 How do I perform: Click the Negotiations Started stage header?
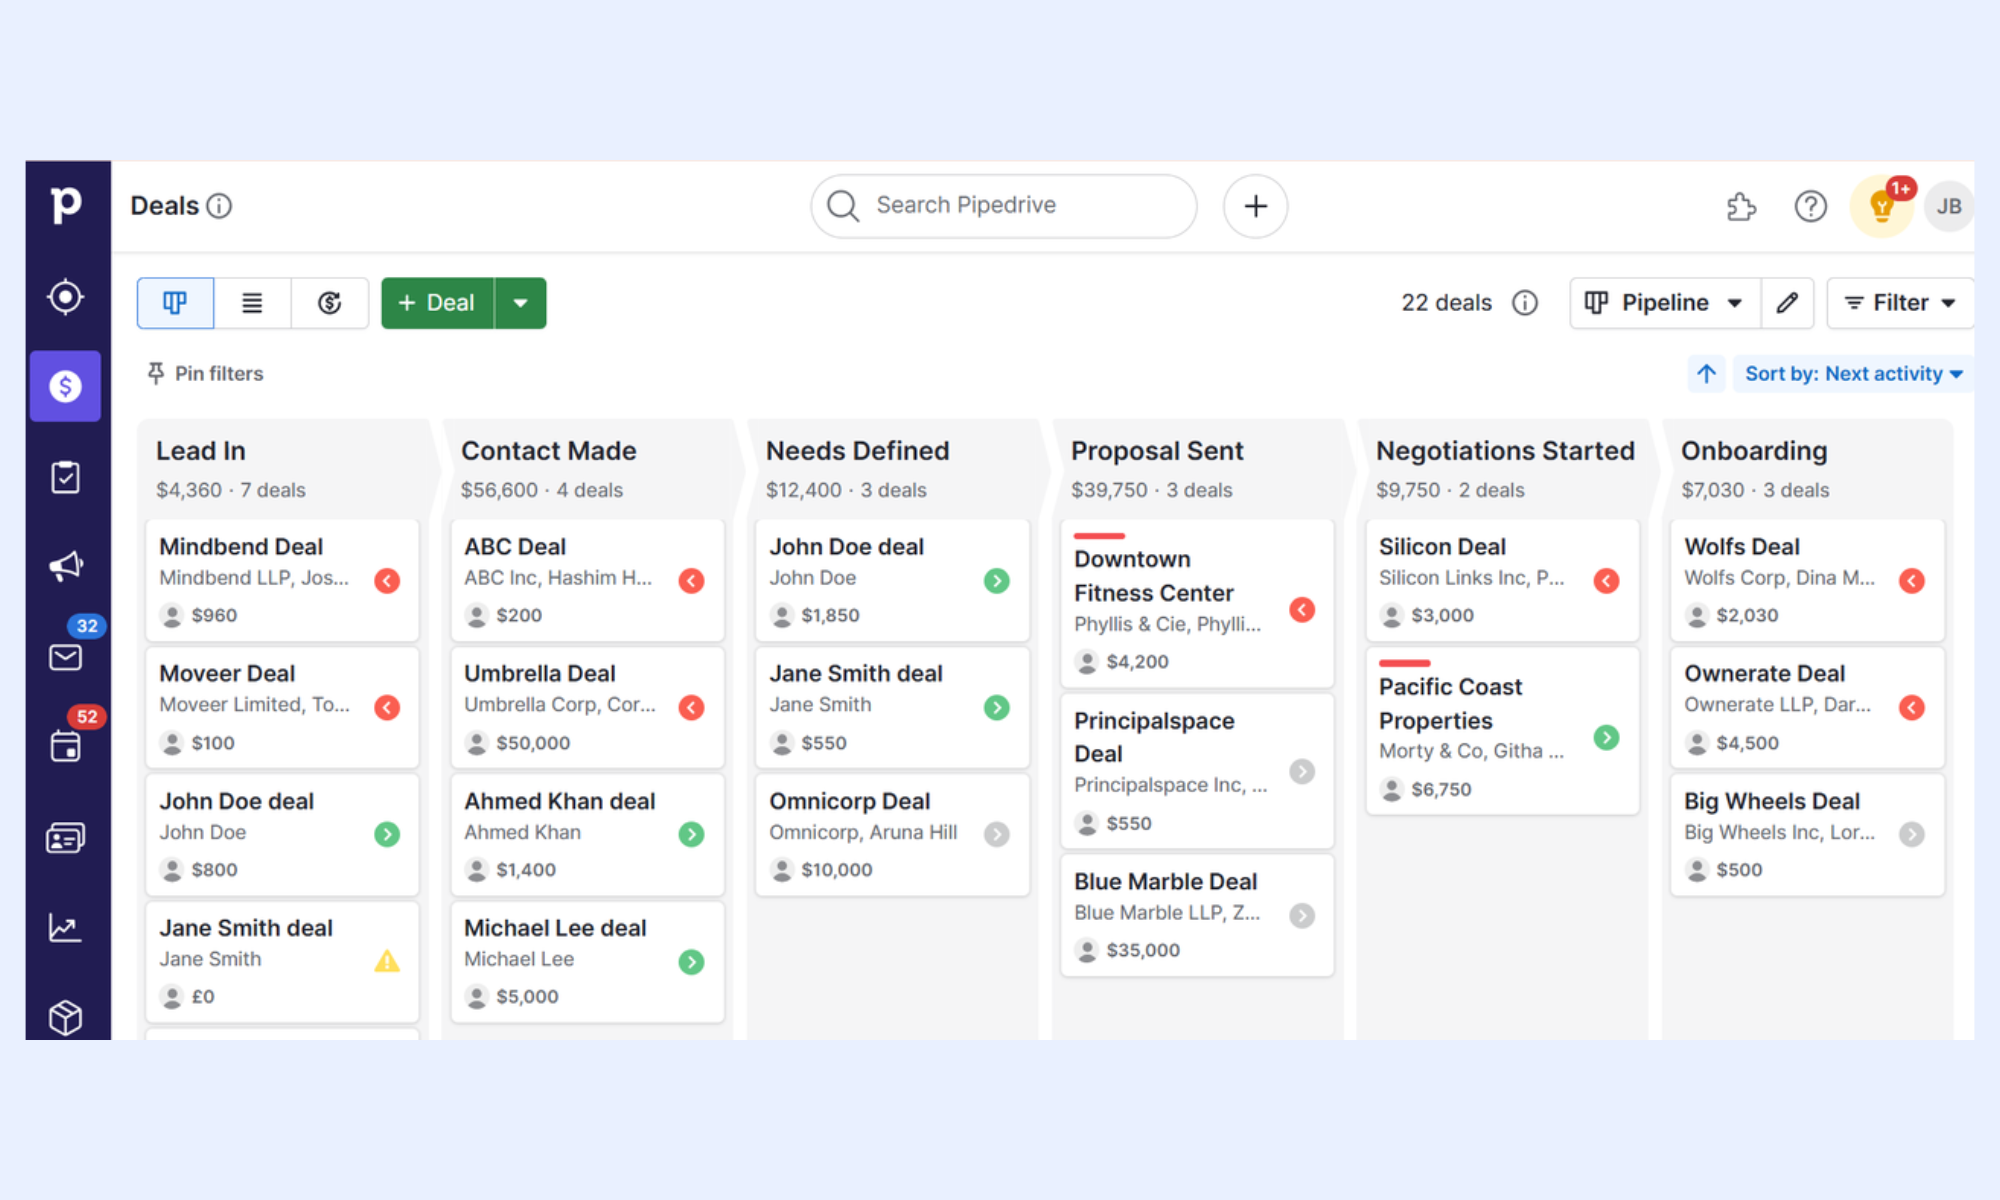(1505, 451)
